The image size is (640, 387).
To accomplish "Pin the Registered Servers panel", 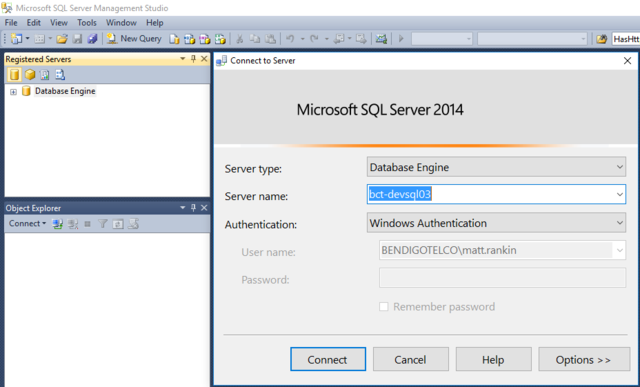I will (x=193, y=59).
